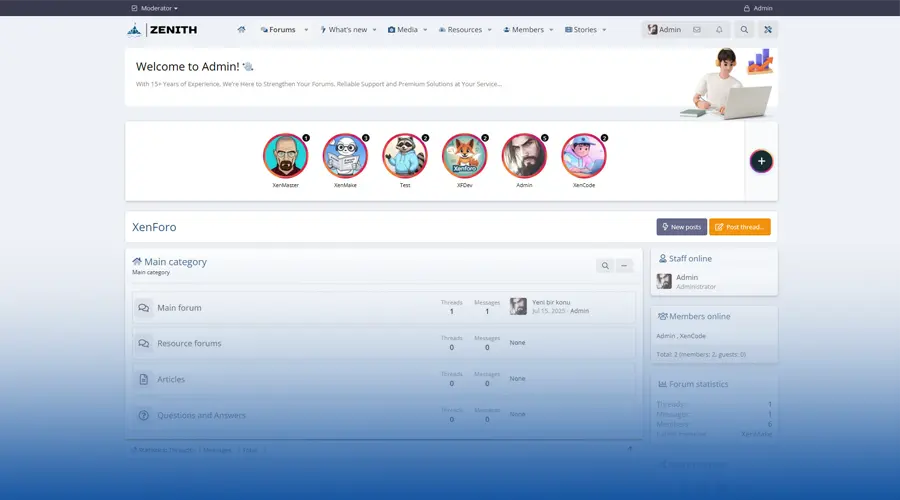Open the Resource forums link
The image size is (900, 500).
point(189,344)
